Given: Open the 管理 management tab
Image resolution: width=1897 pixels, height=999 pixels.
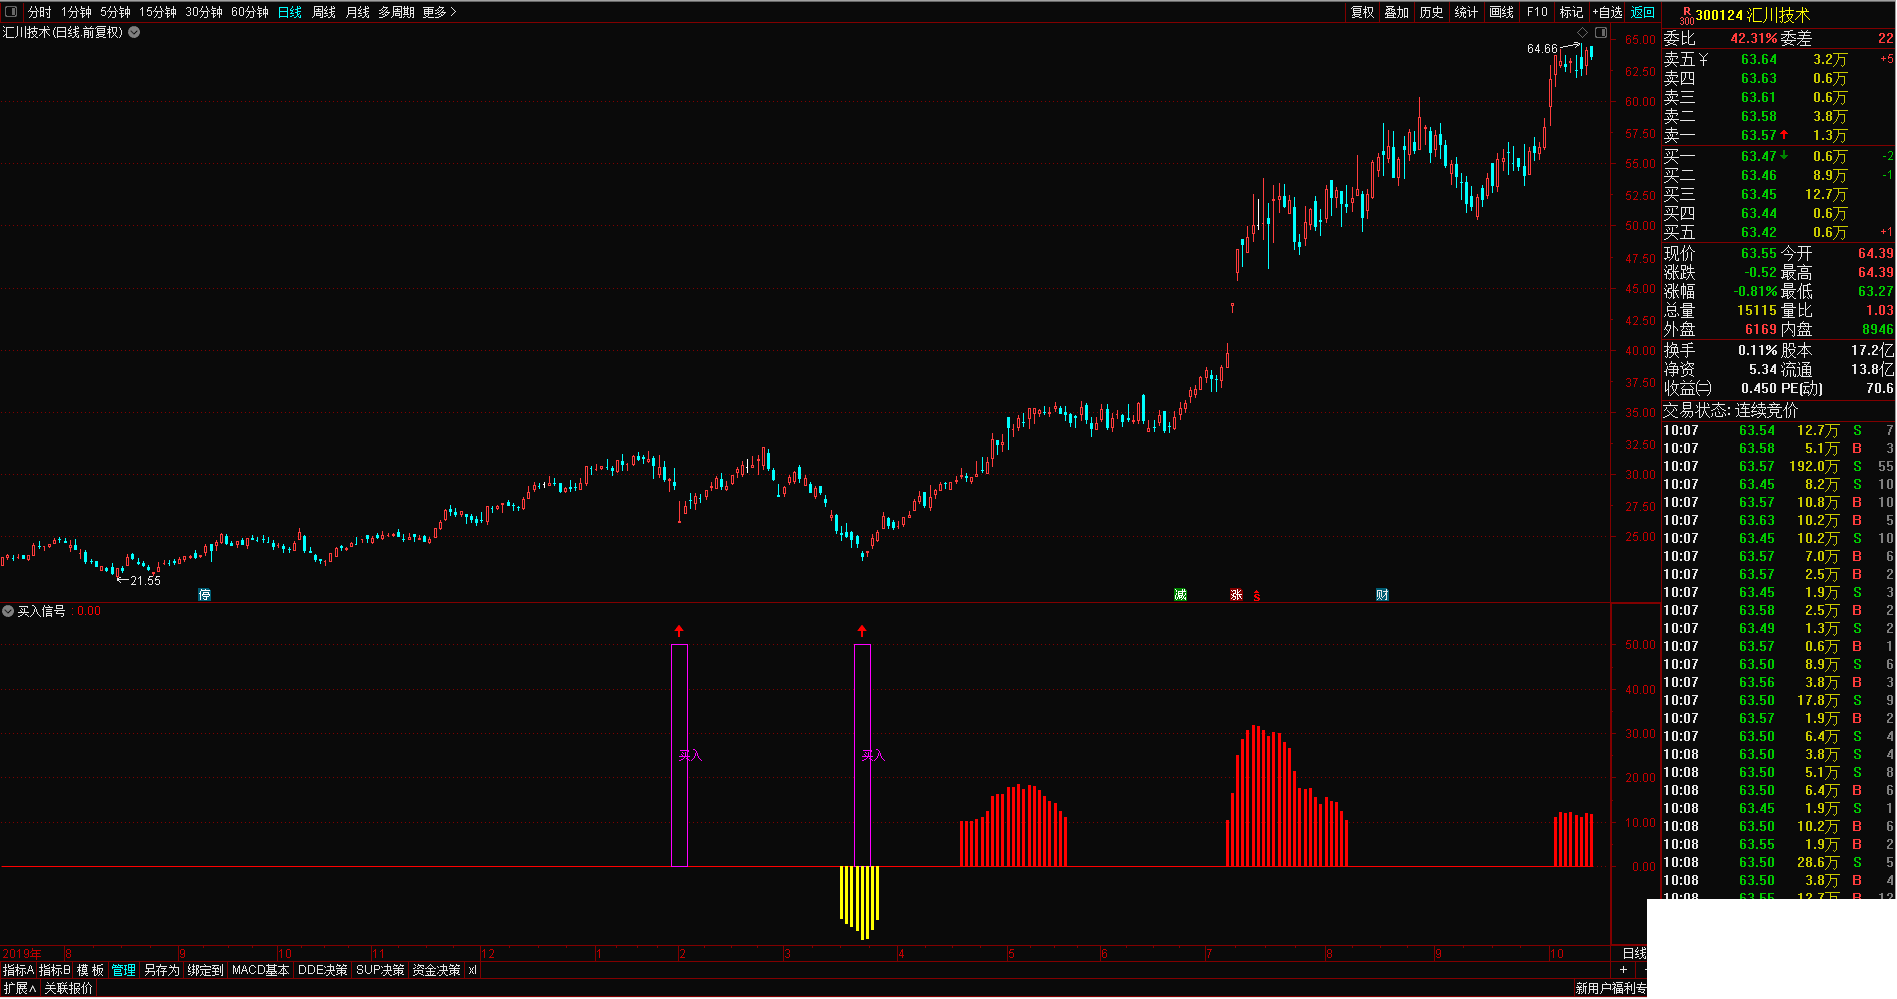Looking at the screenshot, I should point(124,970).
